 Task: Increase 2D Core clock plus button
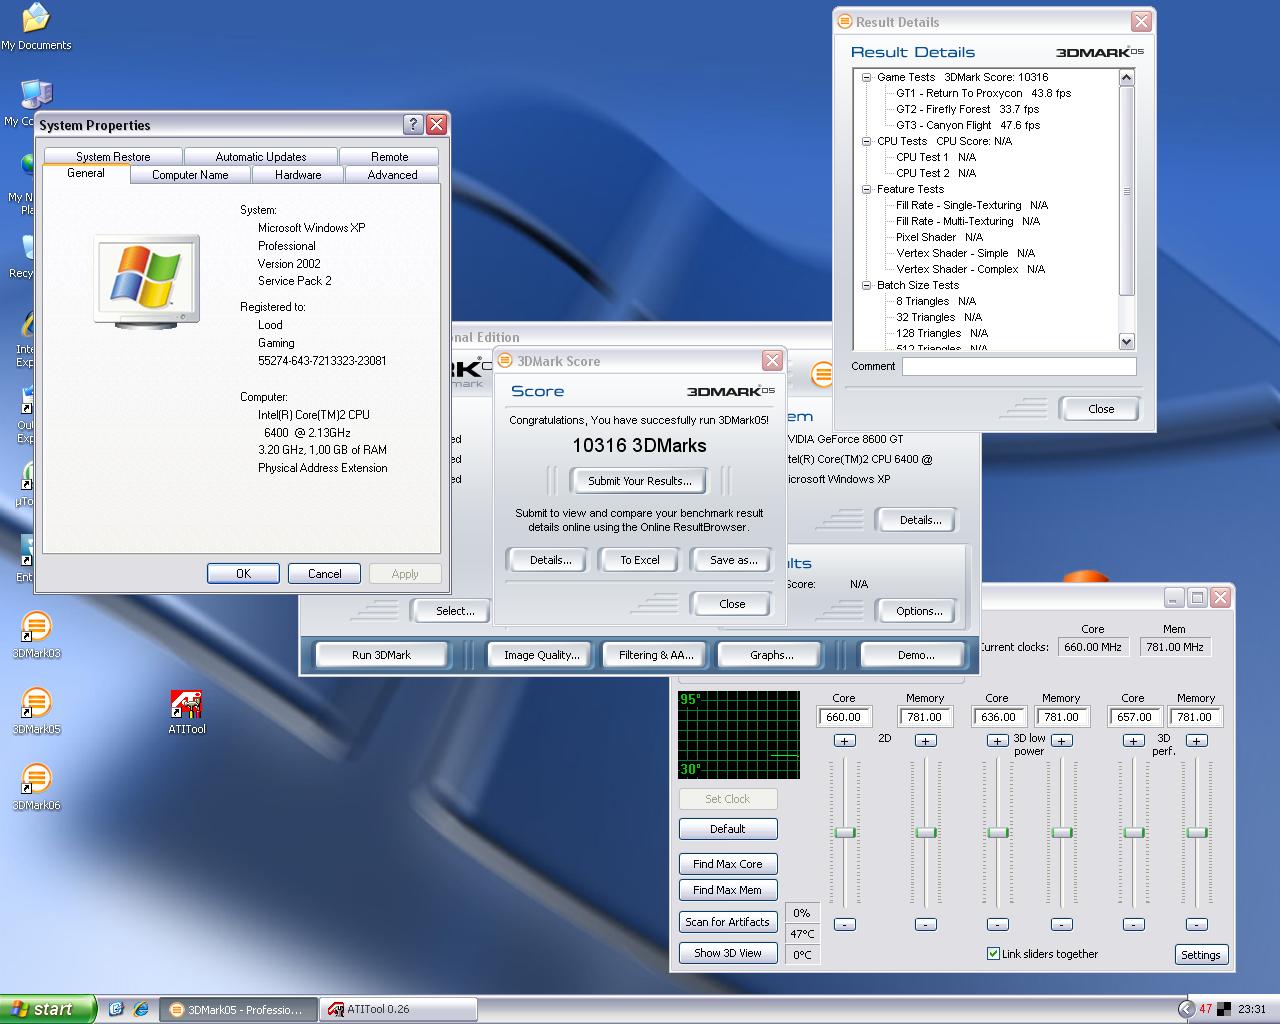click(x=844, y=741)
